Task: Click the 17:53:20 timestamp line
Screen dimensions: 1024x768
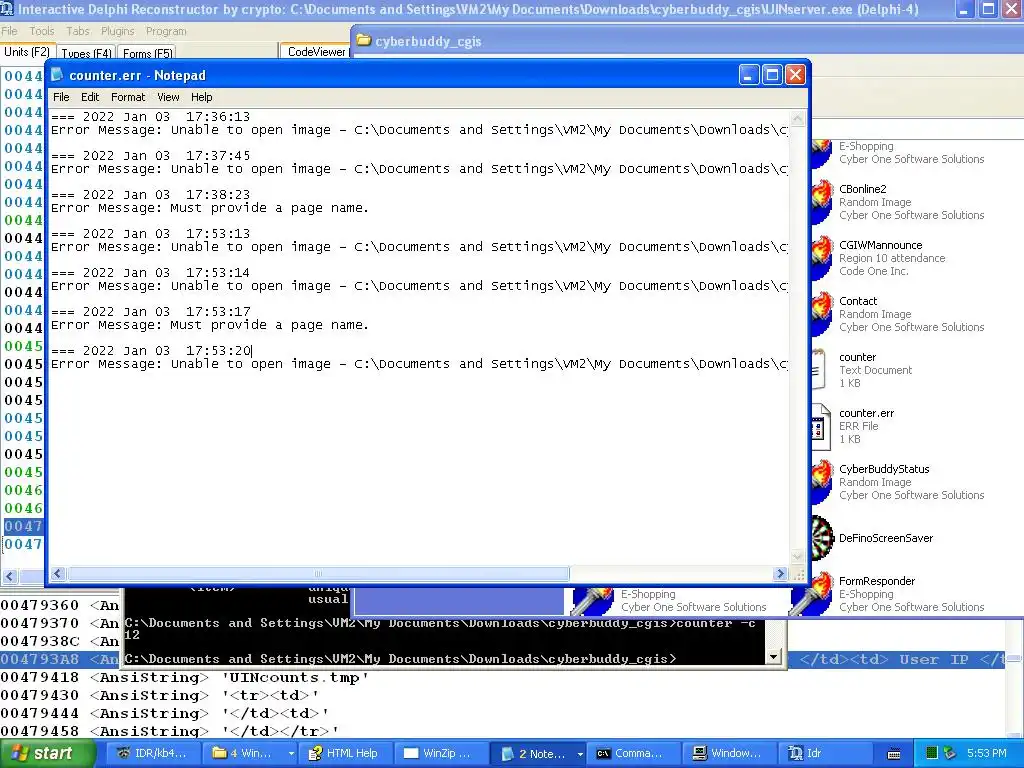Action: pyautogui.click(x=151, y=351)
